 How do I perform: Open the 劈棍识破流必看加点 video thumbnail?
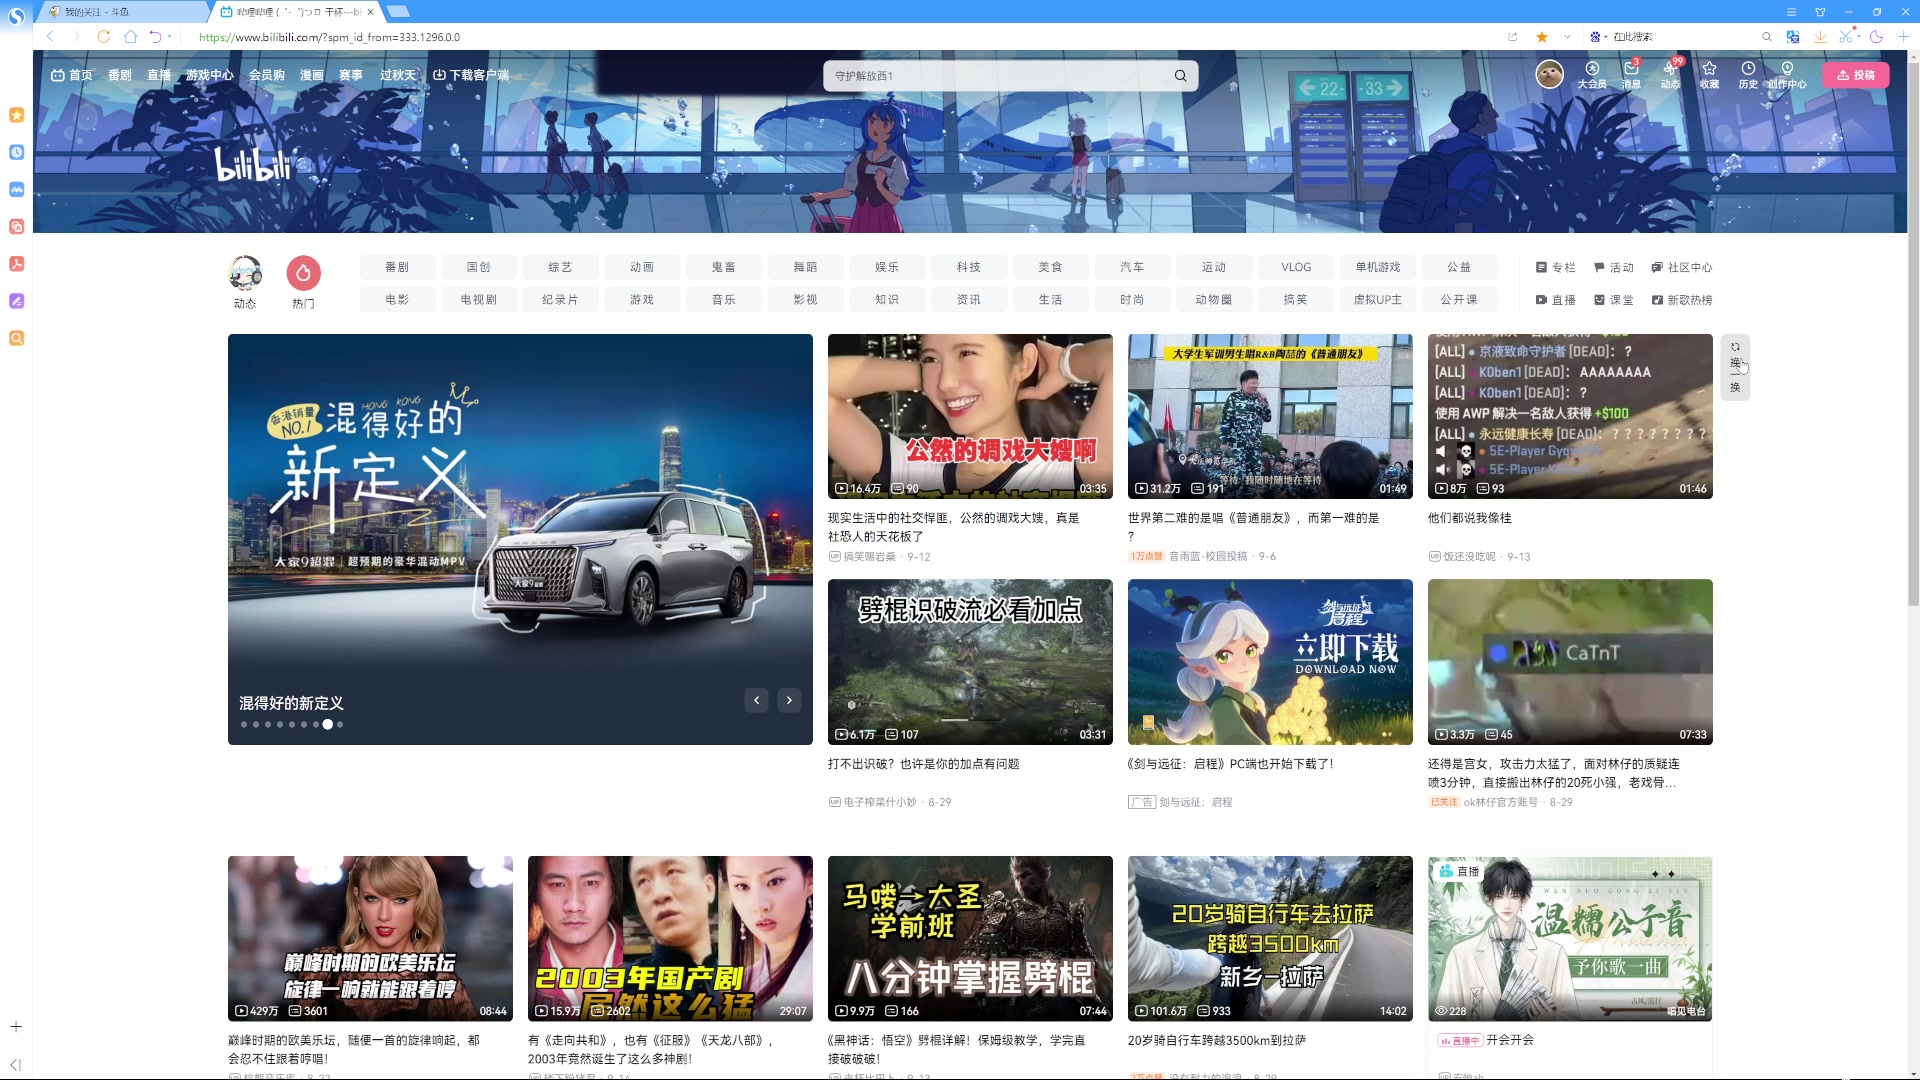click(x=970, y=662)
